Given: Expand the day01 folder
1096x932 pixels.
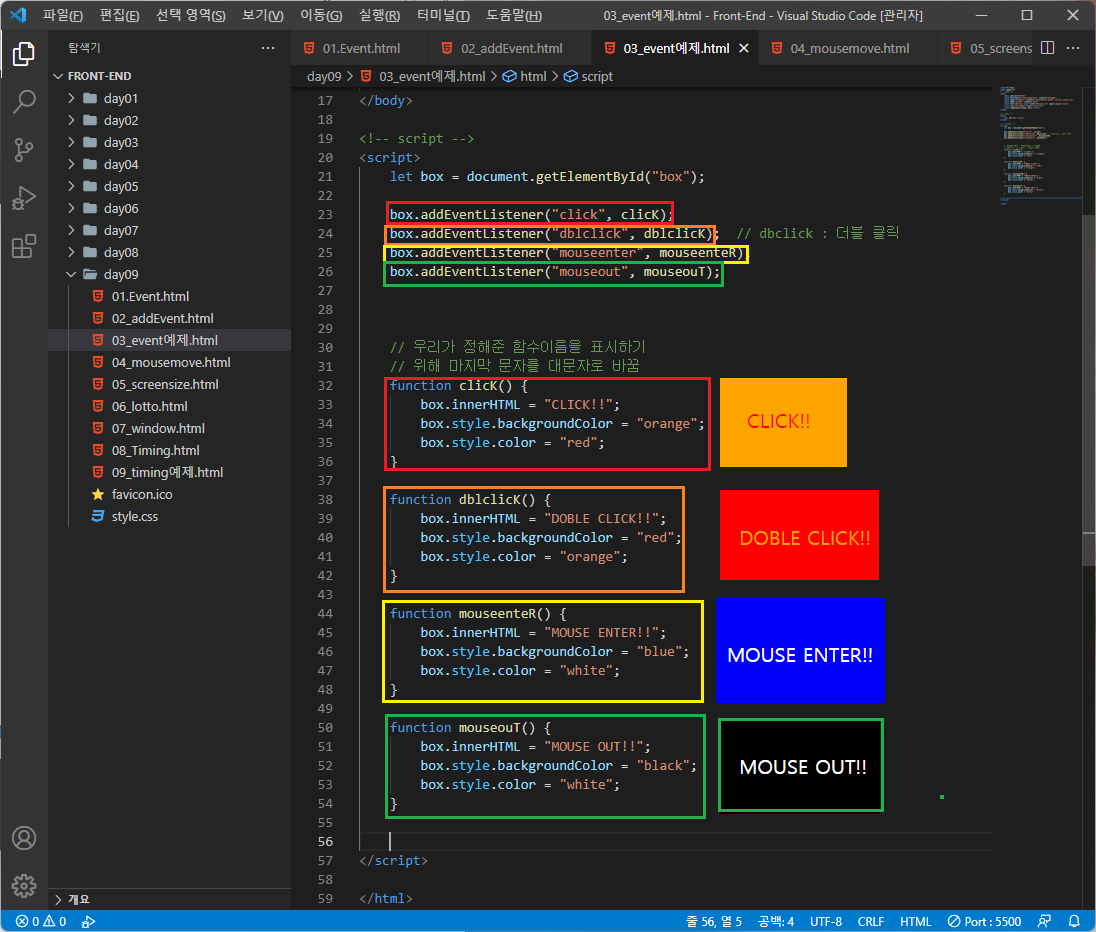Looking at the screenshot, I should coord(71,98).
